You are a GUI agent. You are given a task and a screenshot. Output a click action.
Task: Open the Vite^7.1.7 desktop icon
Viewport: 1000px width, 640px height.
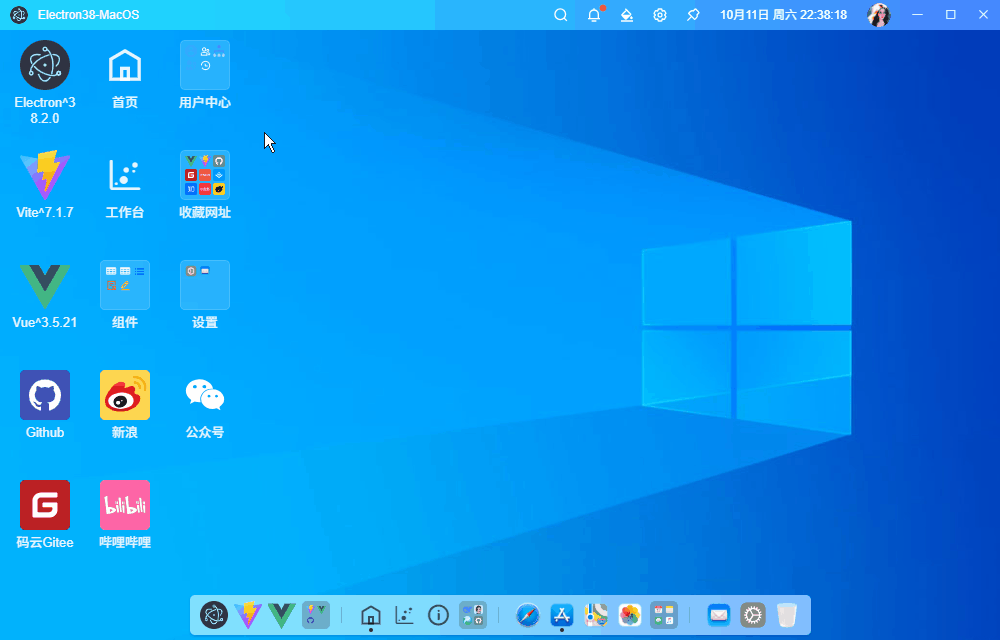point(45,175)
